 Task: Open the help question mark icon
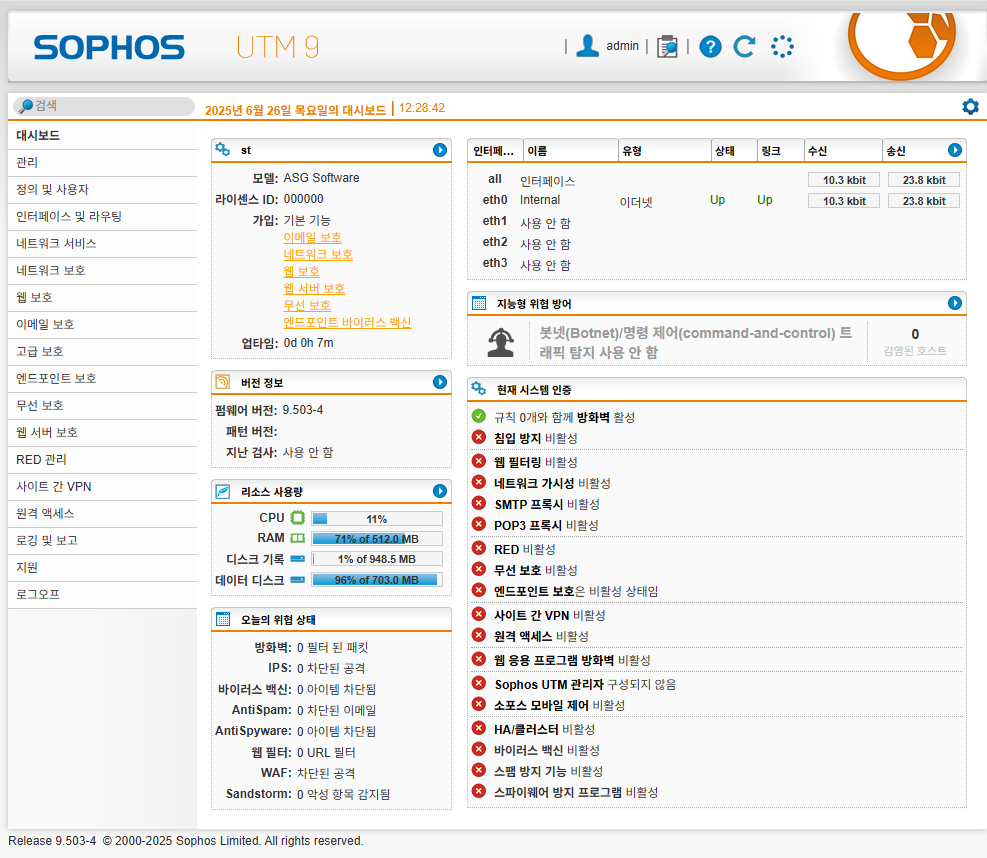(710, 47)
